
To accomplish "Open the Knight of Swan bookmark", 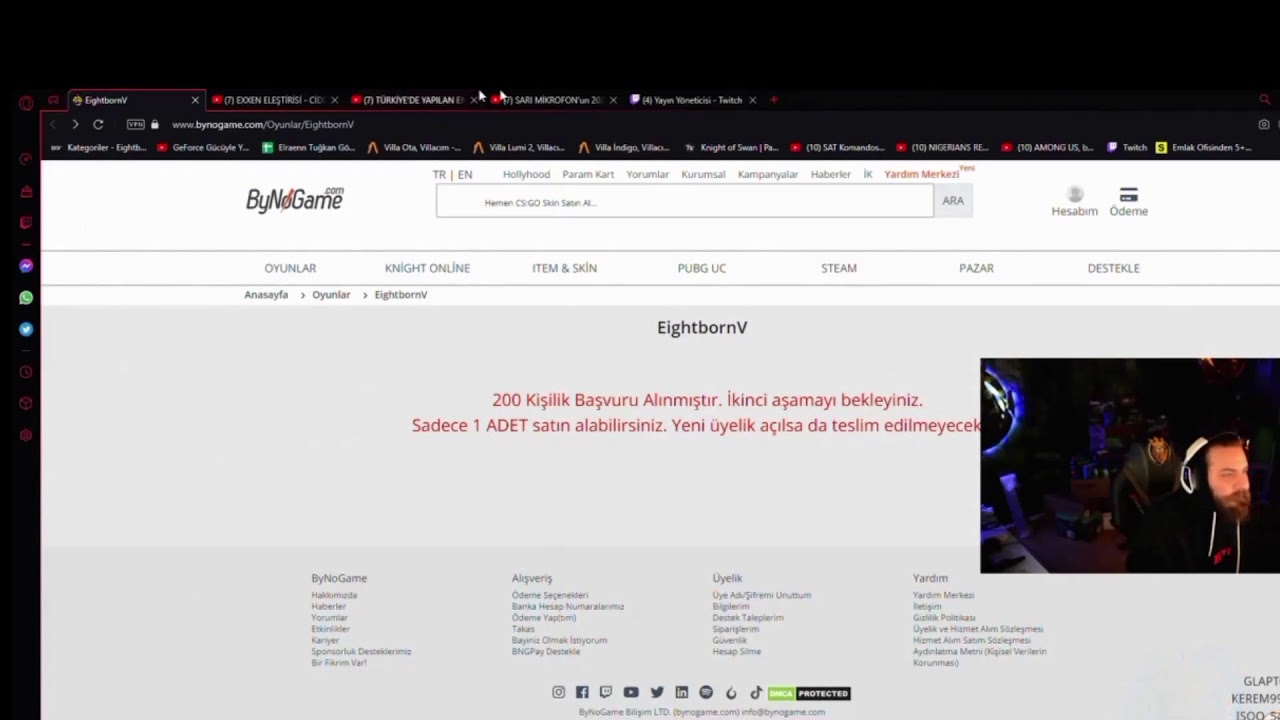I will pos(731,147).
